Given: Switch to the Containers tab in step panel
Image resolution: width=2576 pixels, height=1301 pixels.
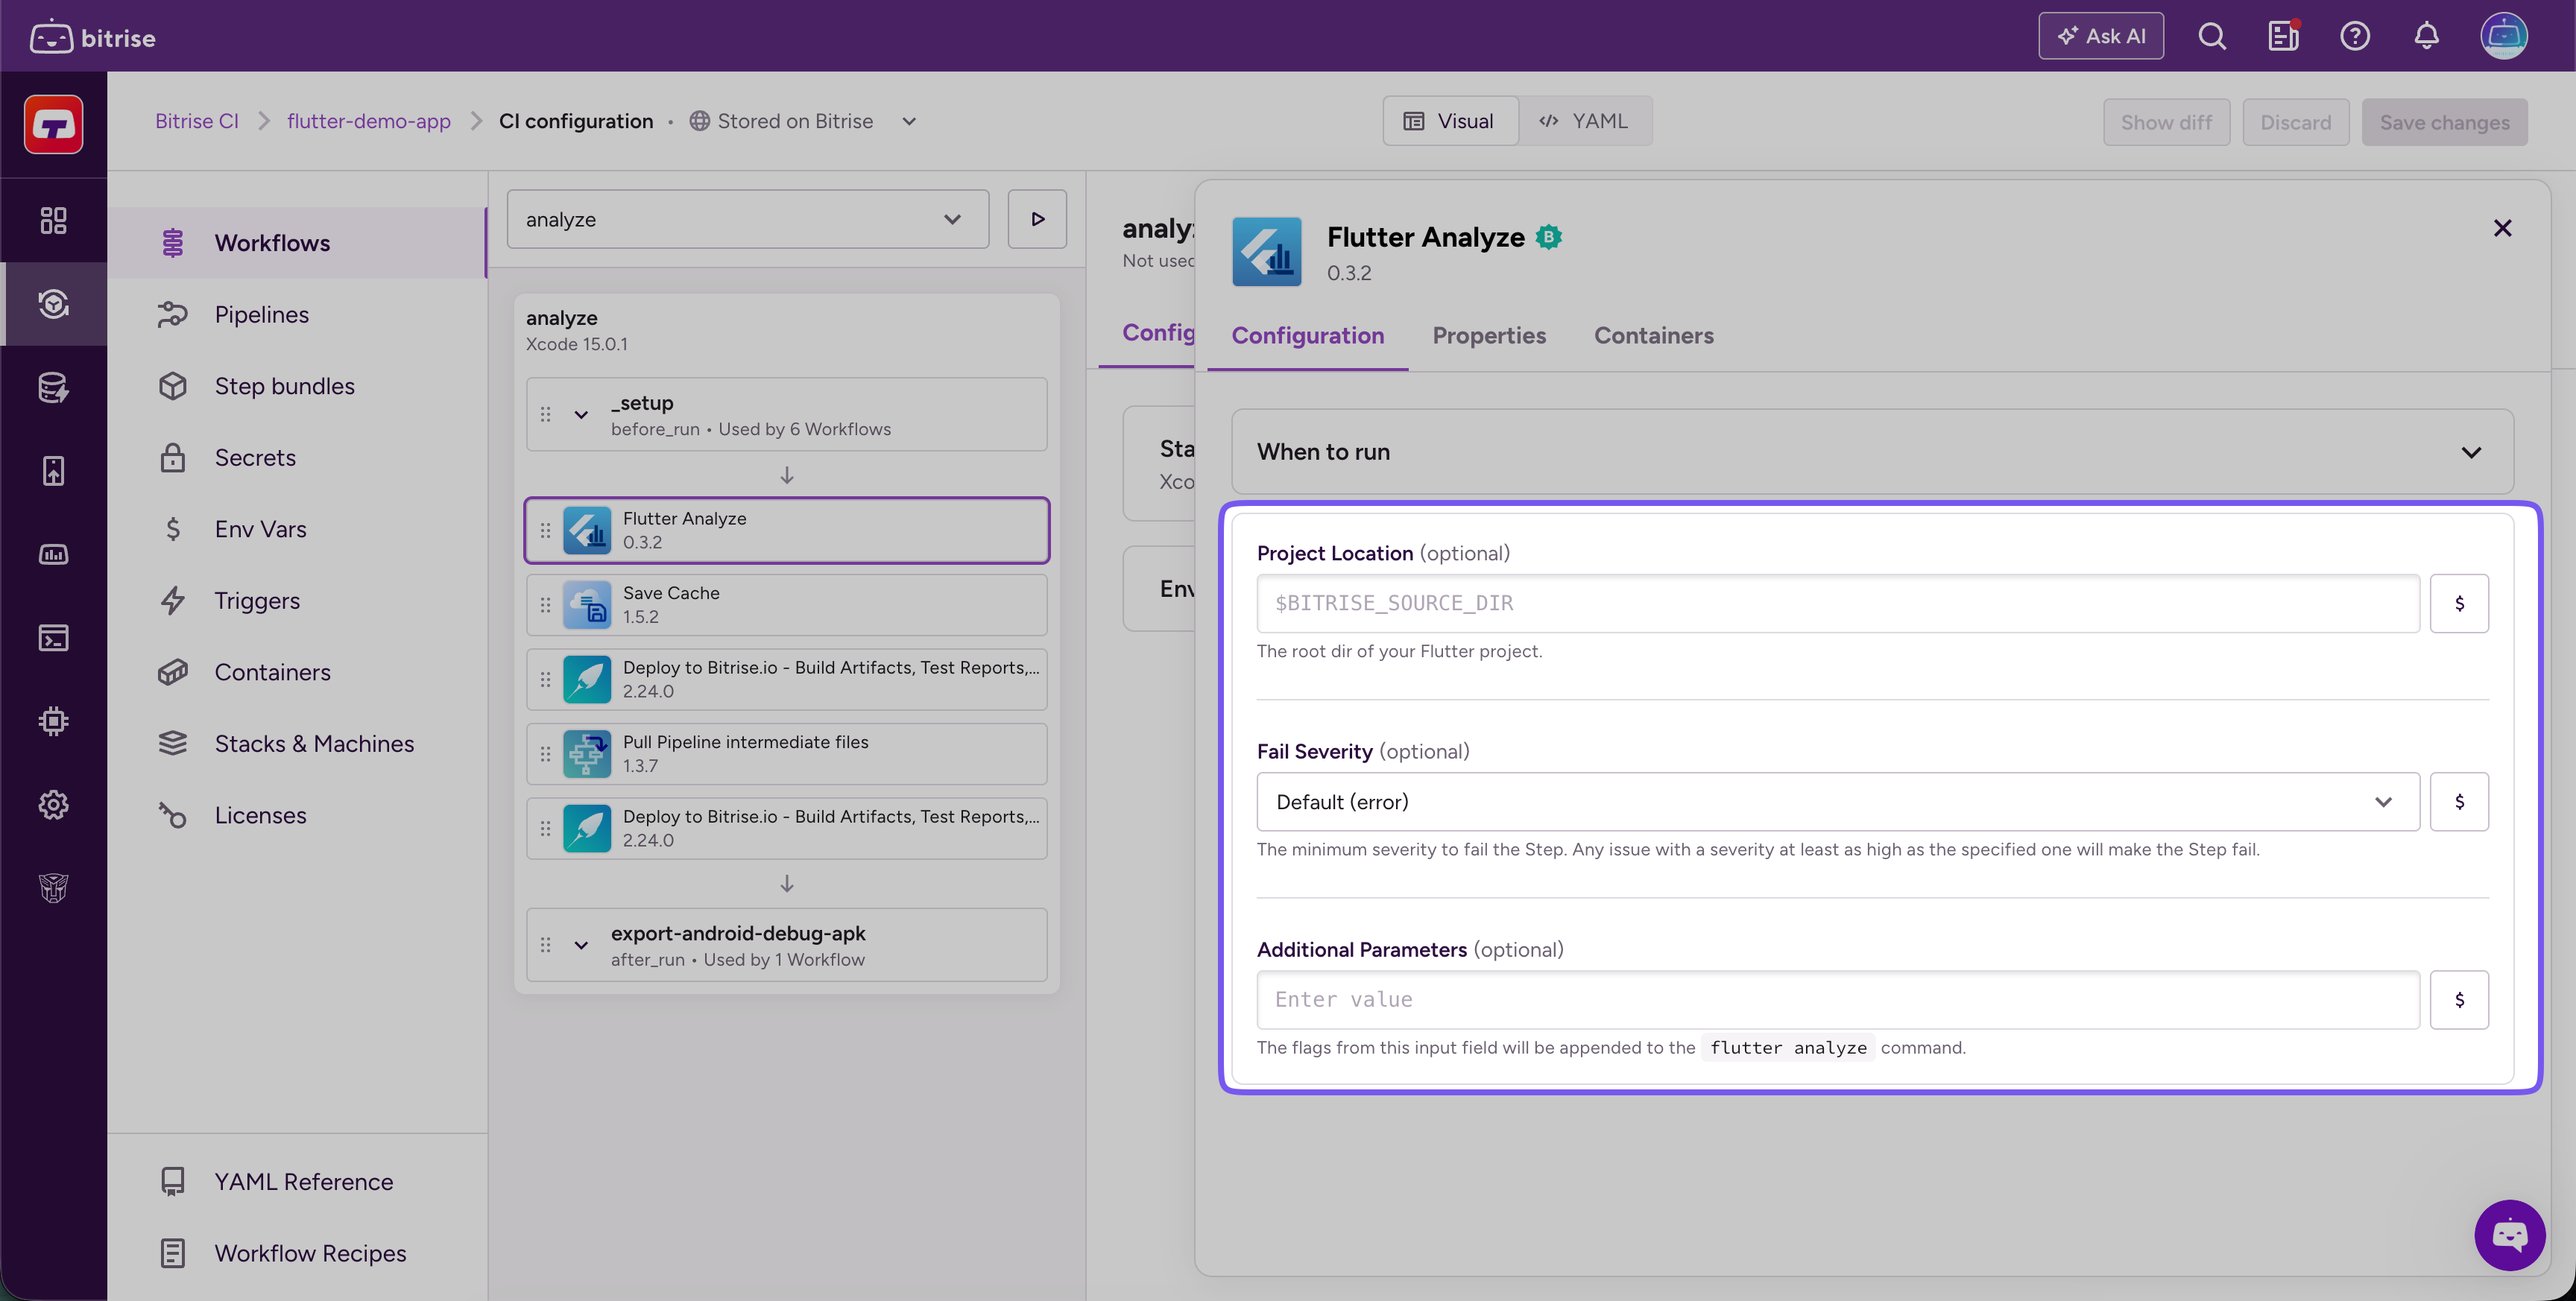Looking at the screenshot, I should (x=1653, y=335).
